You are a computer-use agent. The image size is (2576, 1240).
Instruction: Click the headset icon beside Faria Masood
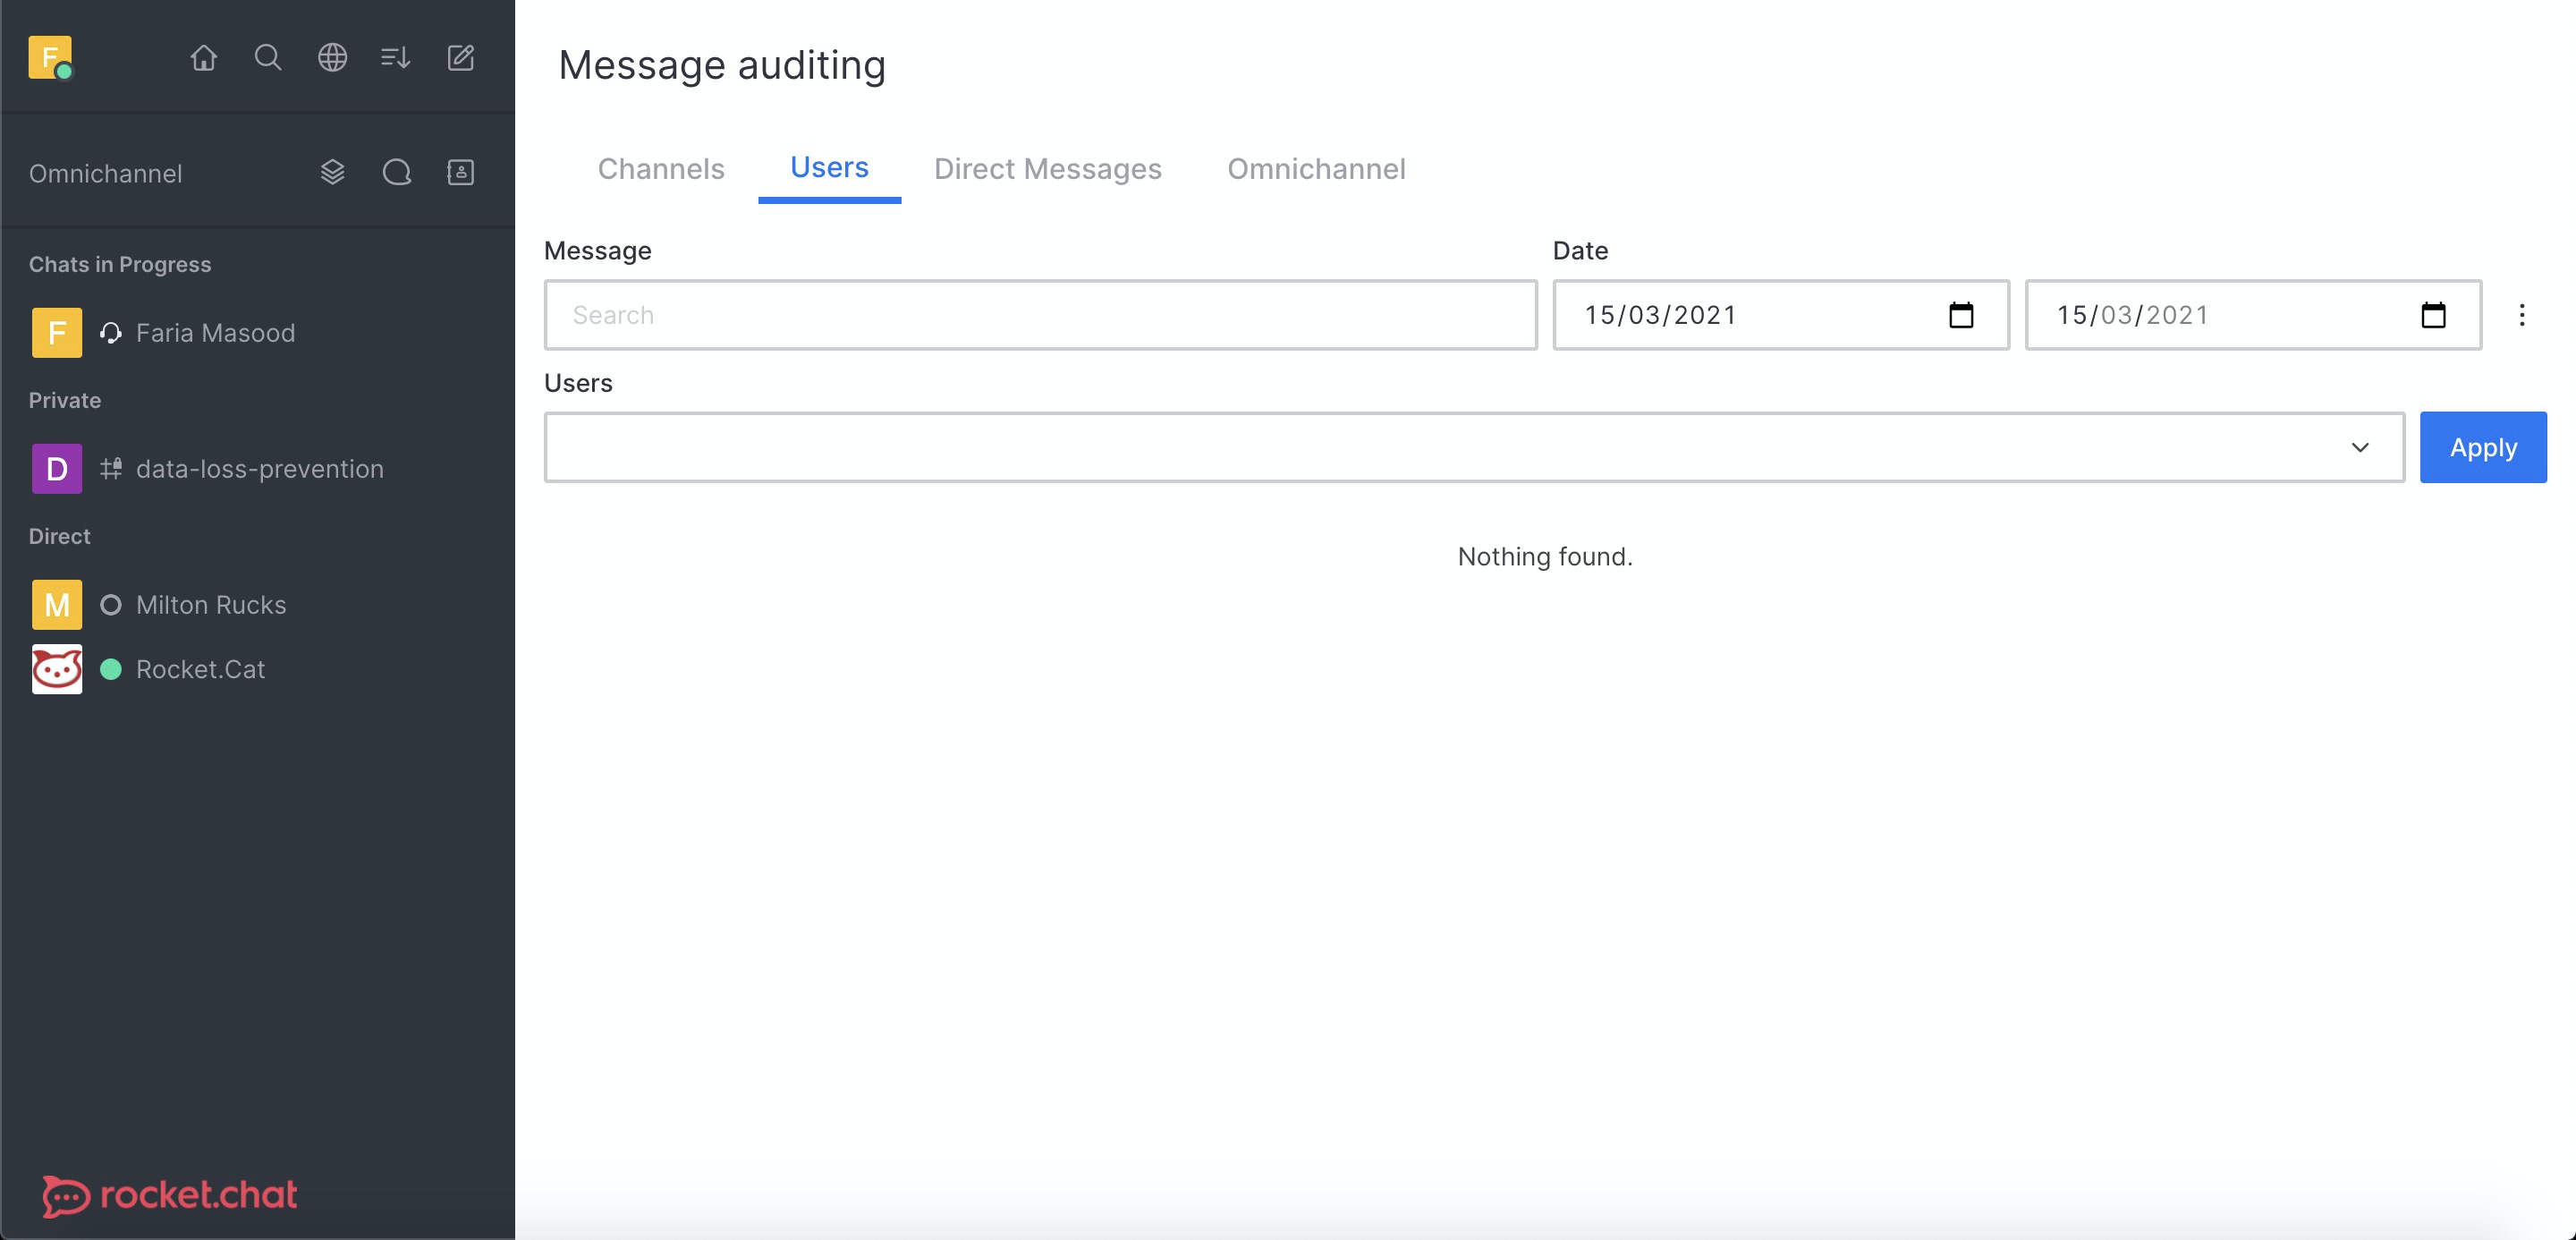click(x=111, y=332)
